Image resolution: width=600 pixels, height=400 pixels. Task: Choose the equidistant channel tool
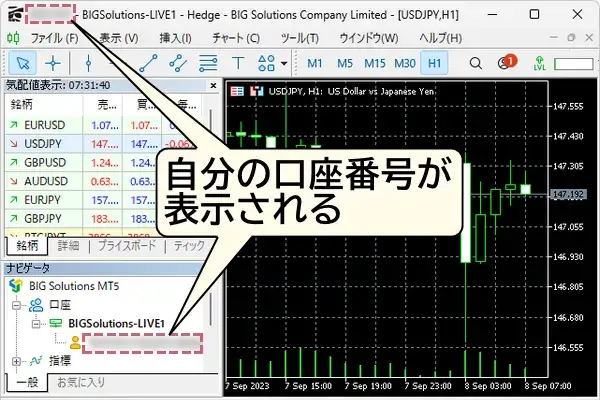pos(178,63)
